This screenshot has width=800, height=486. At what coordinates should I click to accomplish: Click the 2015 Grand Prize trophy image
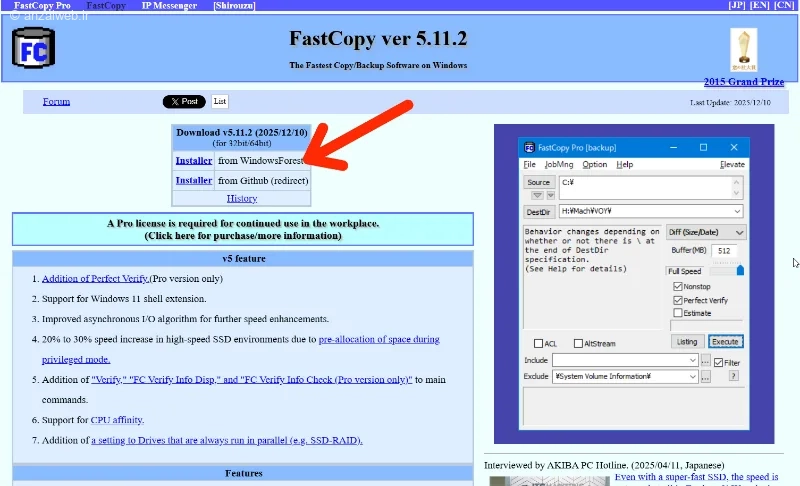point(743,49)
